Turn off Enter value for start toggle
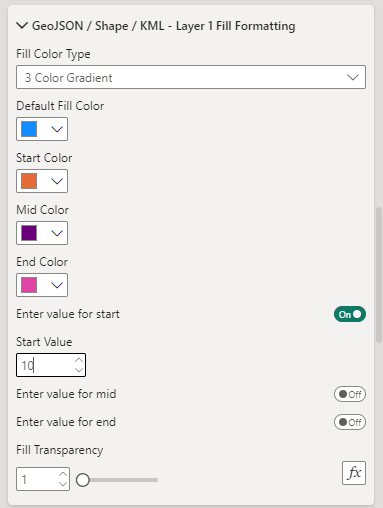383x508 pixels. pyautogui.click(x=350, y=314)
